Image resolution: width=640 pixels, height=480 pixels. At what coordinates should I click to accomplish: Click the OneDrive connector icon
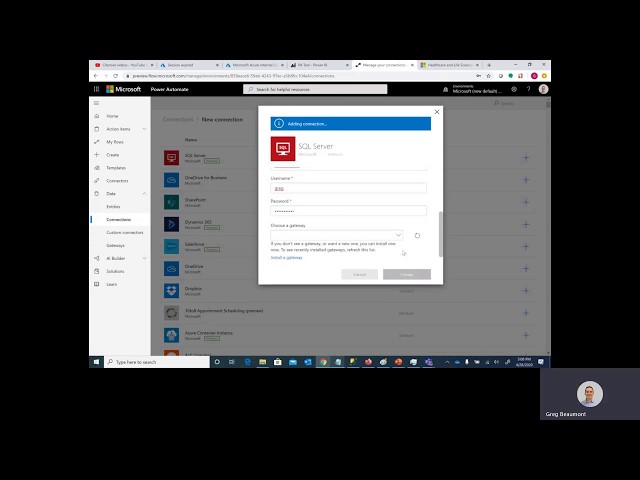[x=171, y=269]
